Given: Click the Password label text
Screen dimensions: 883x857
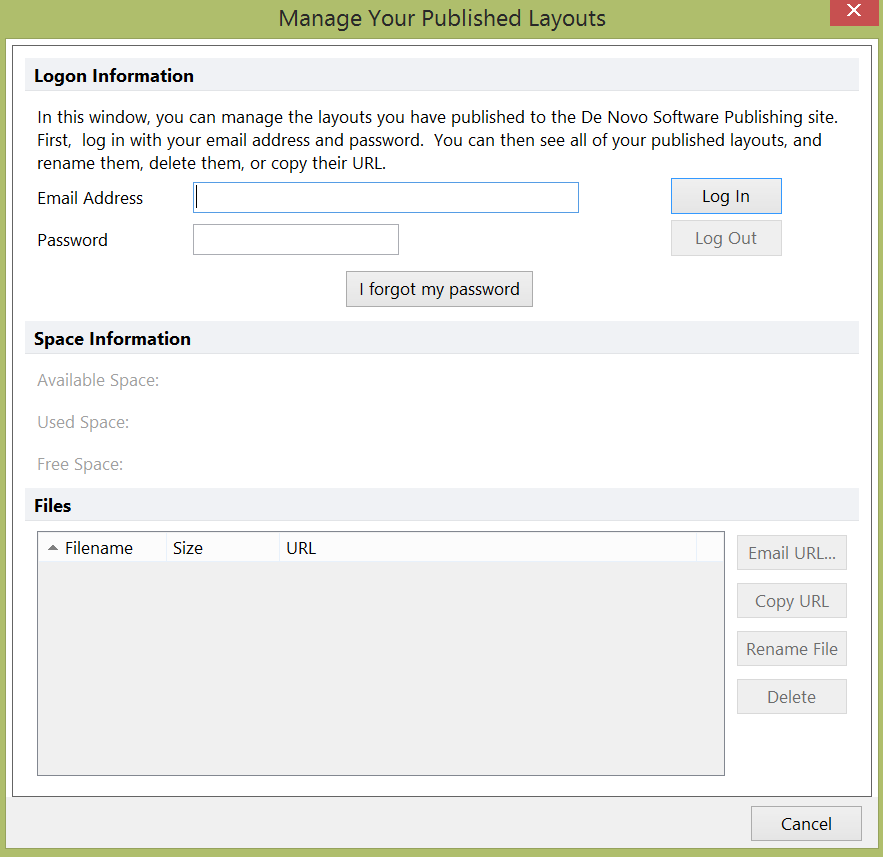Looking at the screenshot, I should pos(72,240).
